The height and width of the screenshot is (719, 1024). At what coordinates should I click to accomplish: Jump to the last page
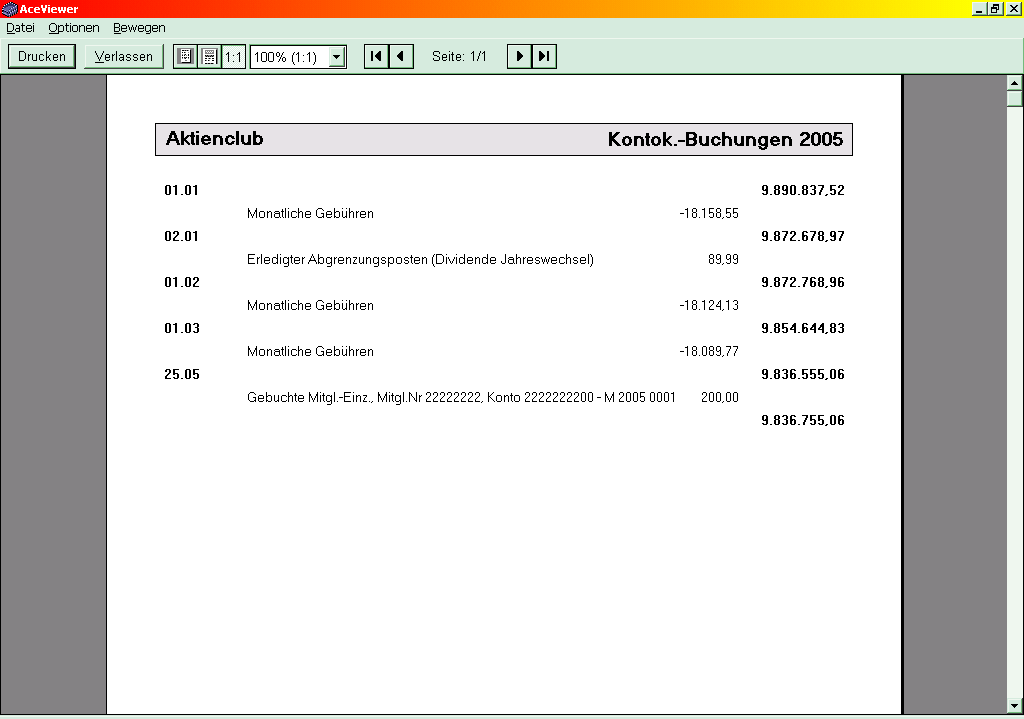[x=544, y=56]
